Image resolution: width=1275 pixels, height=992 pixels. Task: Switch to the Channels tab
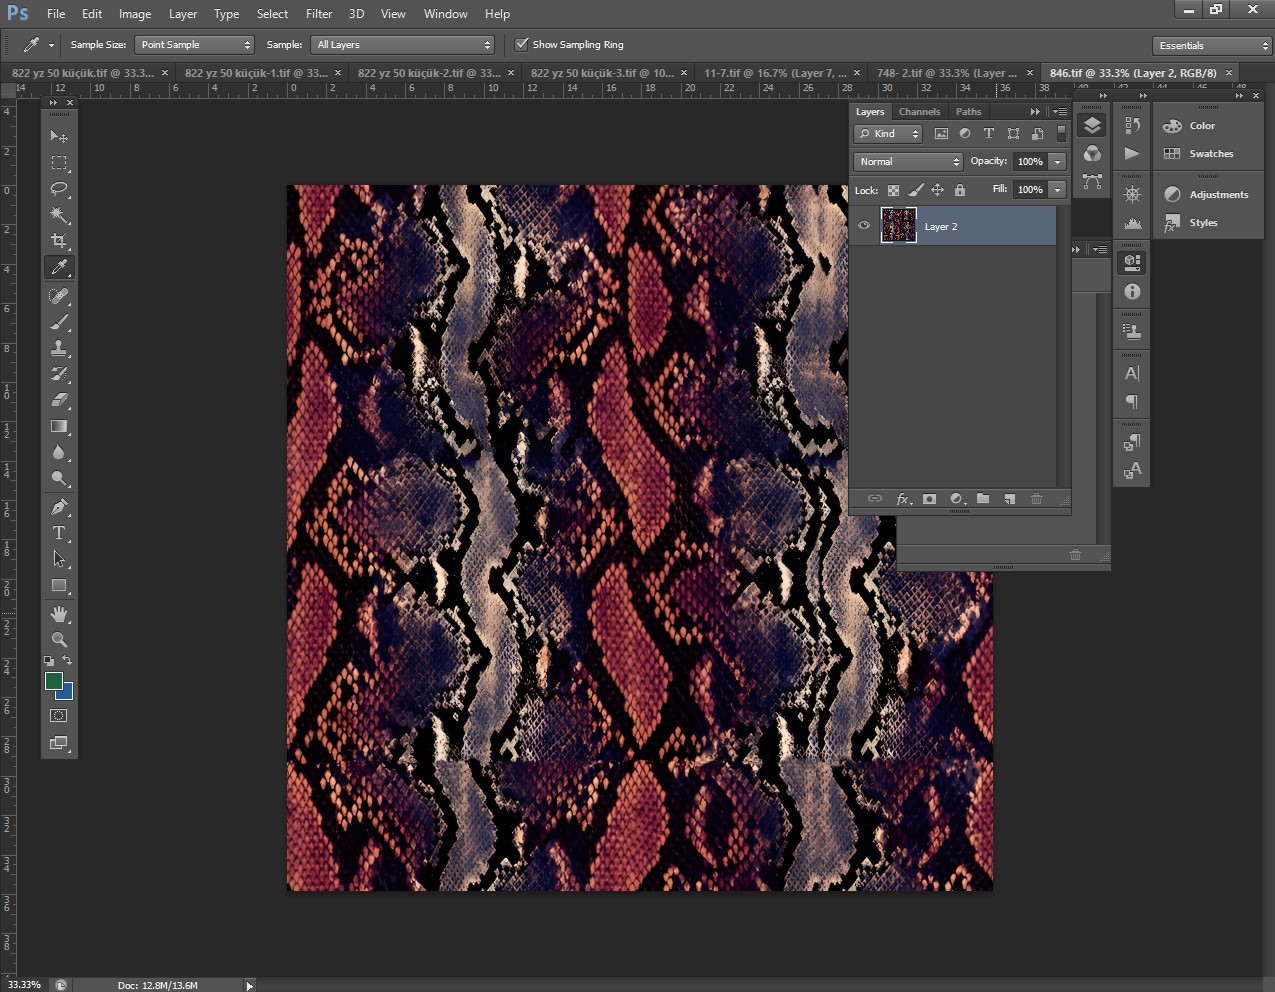point(919,112)
